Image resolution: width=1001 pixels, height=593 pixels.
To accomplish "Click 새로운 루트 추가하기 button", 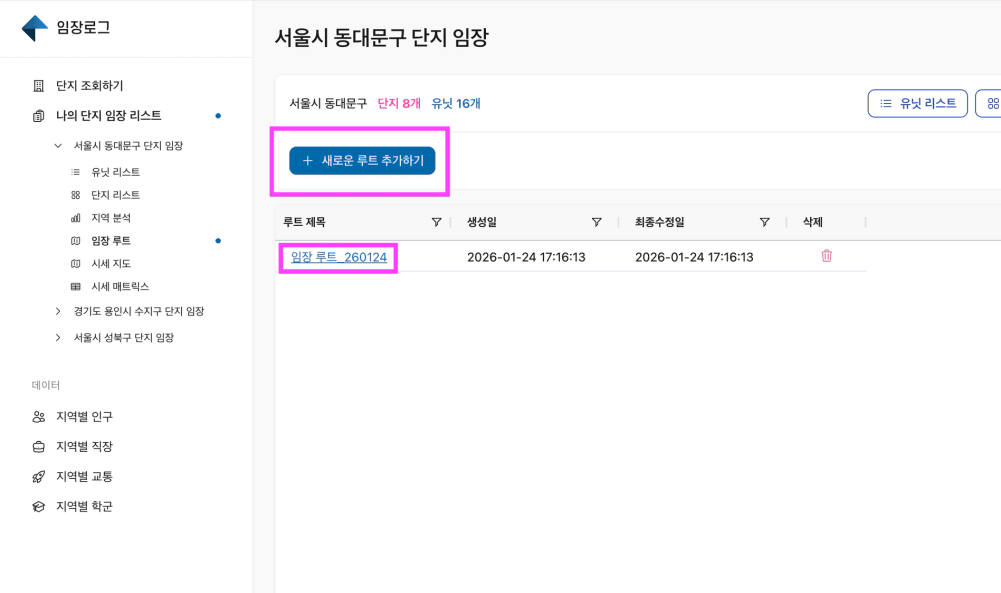I will point(362,161).
